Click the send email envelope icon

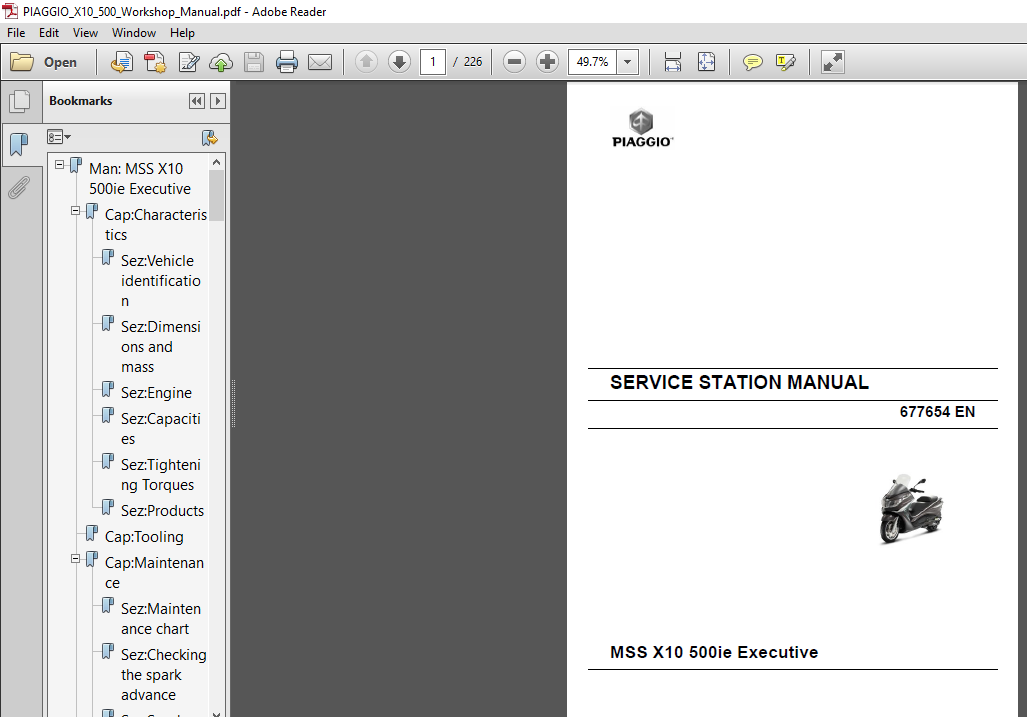coord(320,62)
